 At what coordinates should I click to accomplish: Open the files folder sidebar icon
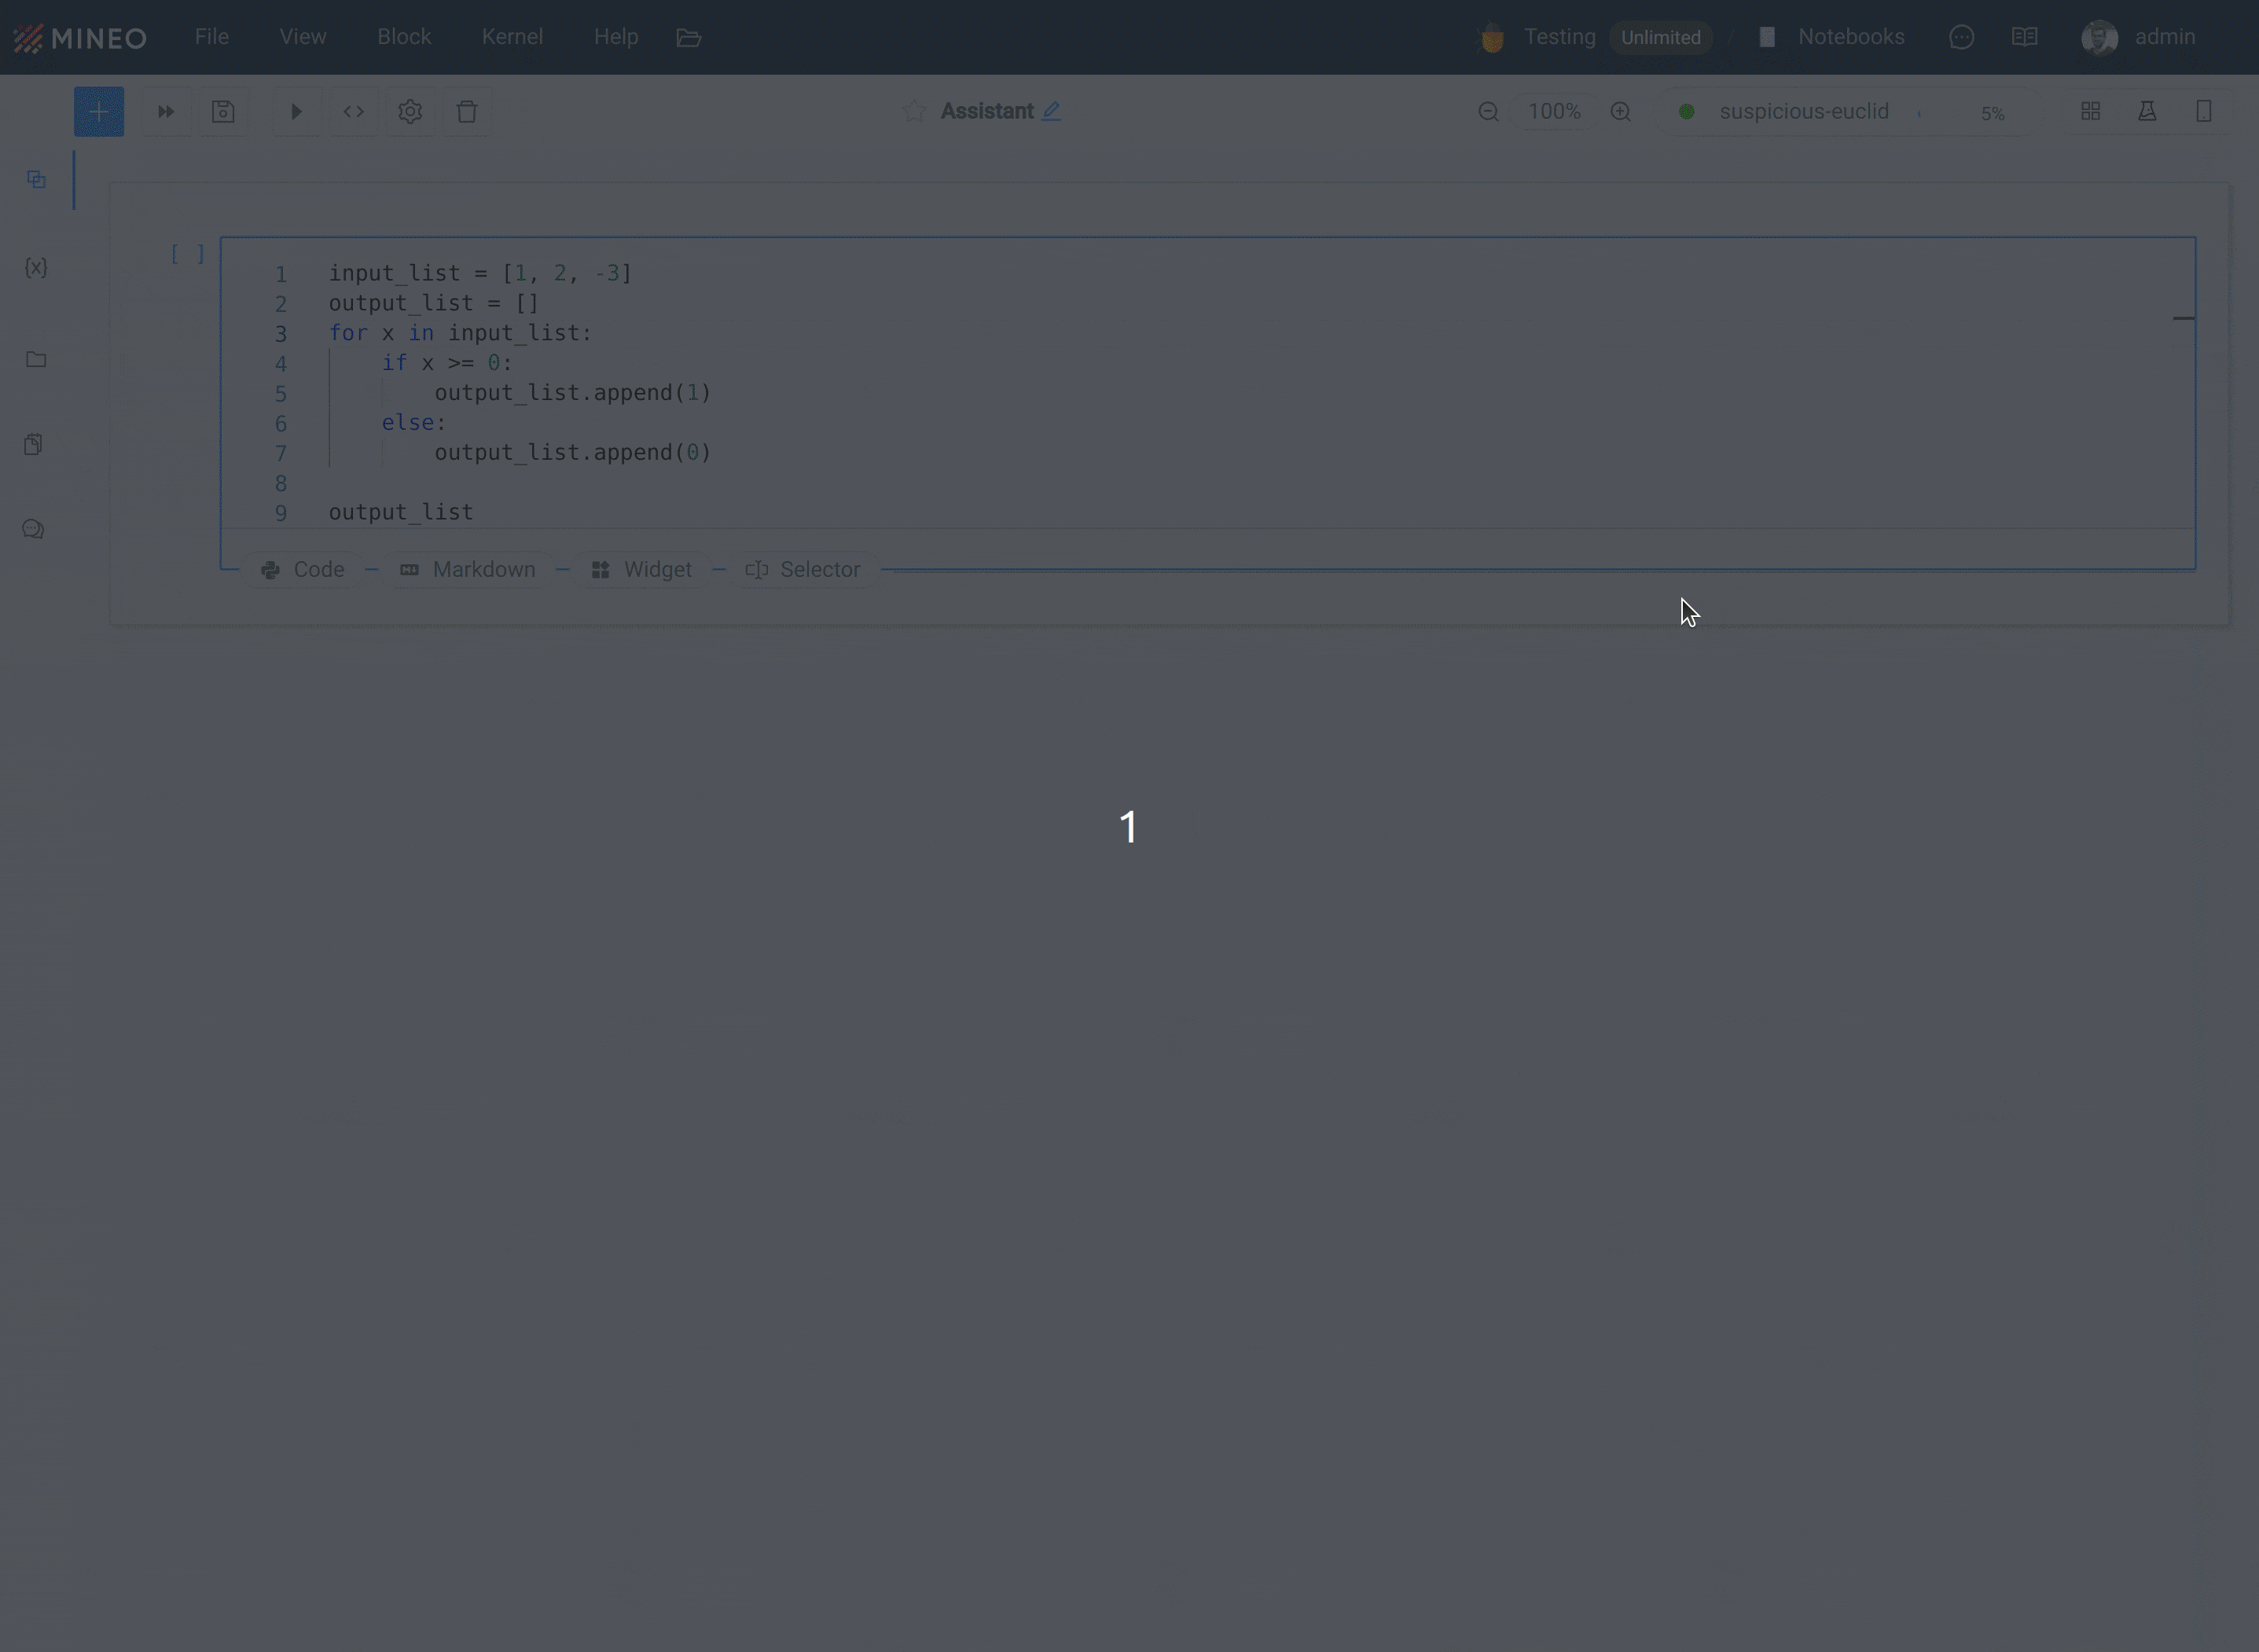pyautogui.click(x=36, y=359)
